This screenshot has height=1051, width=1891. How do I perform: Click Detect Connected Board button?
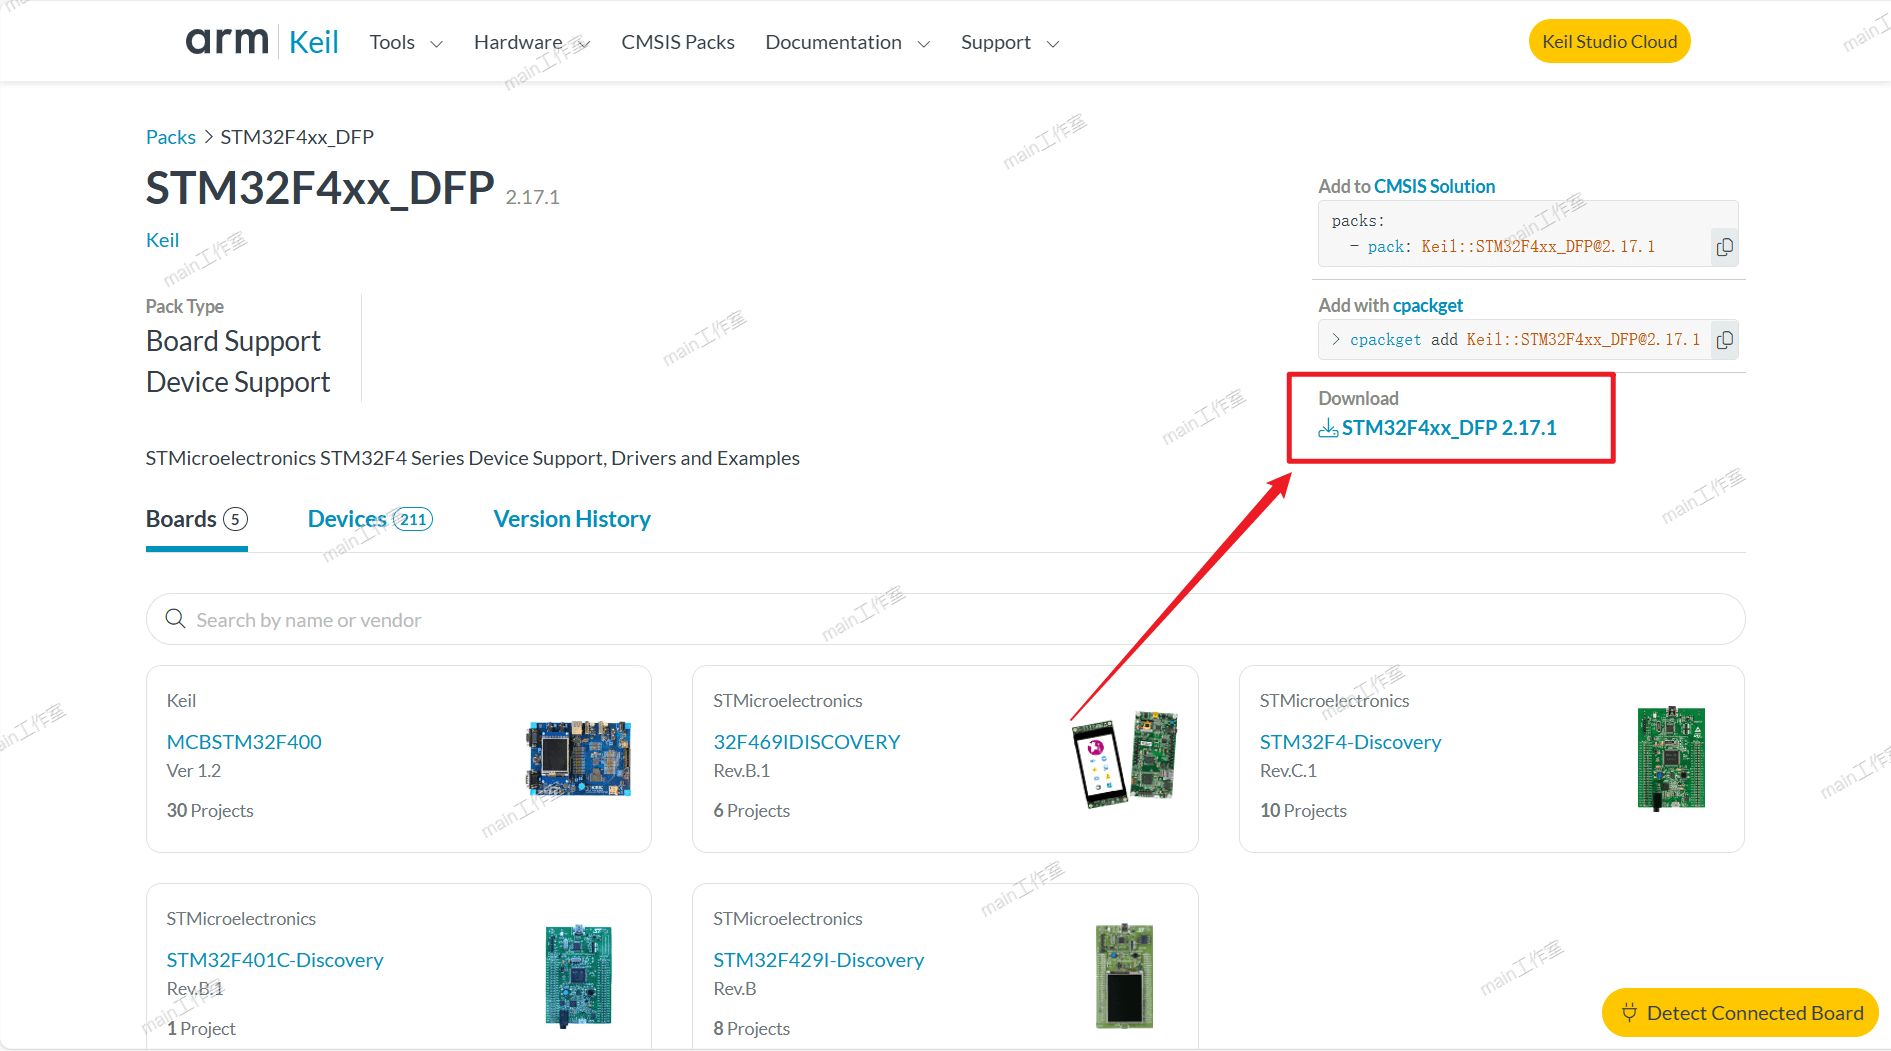coord(1740,1013)
